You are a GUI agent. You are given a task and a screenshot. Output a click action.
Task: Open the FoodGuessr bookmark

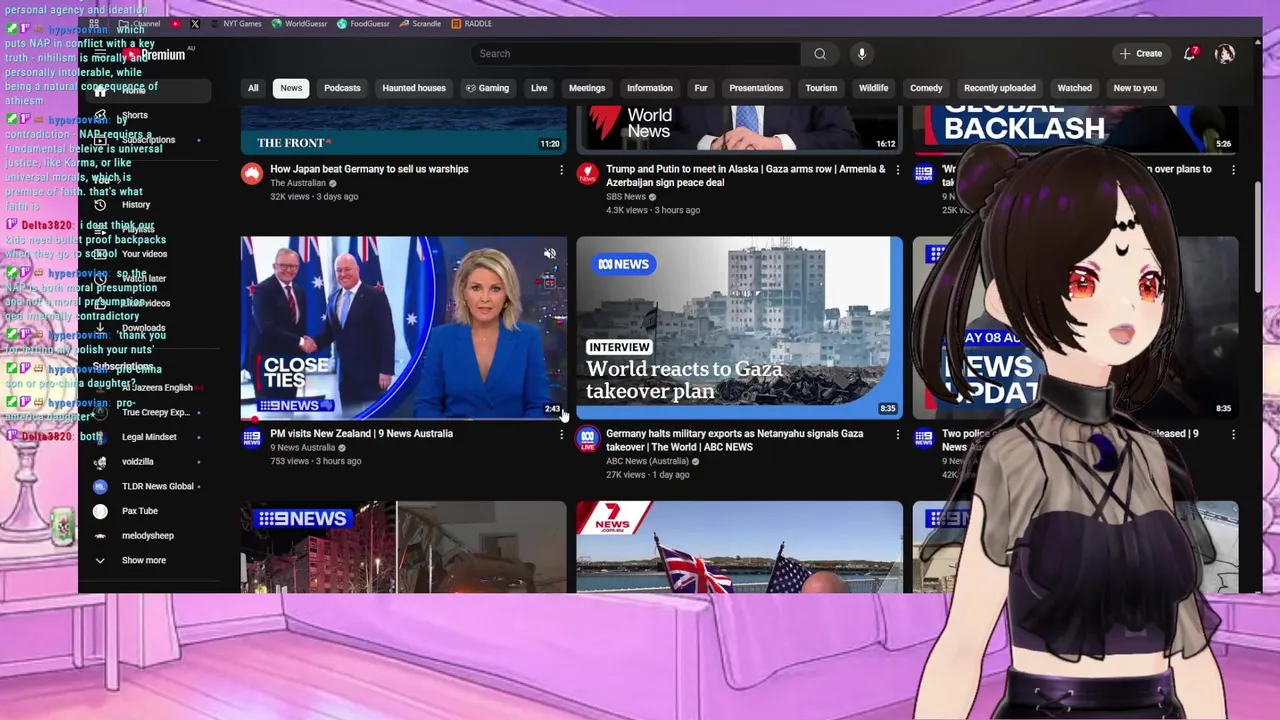(364, 23)
